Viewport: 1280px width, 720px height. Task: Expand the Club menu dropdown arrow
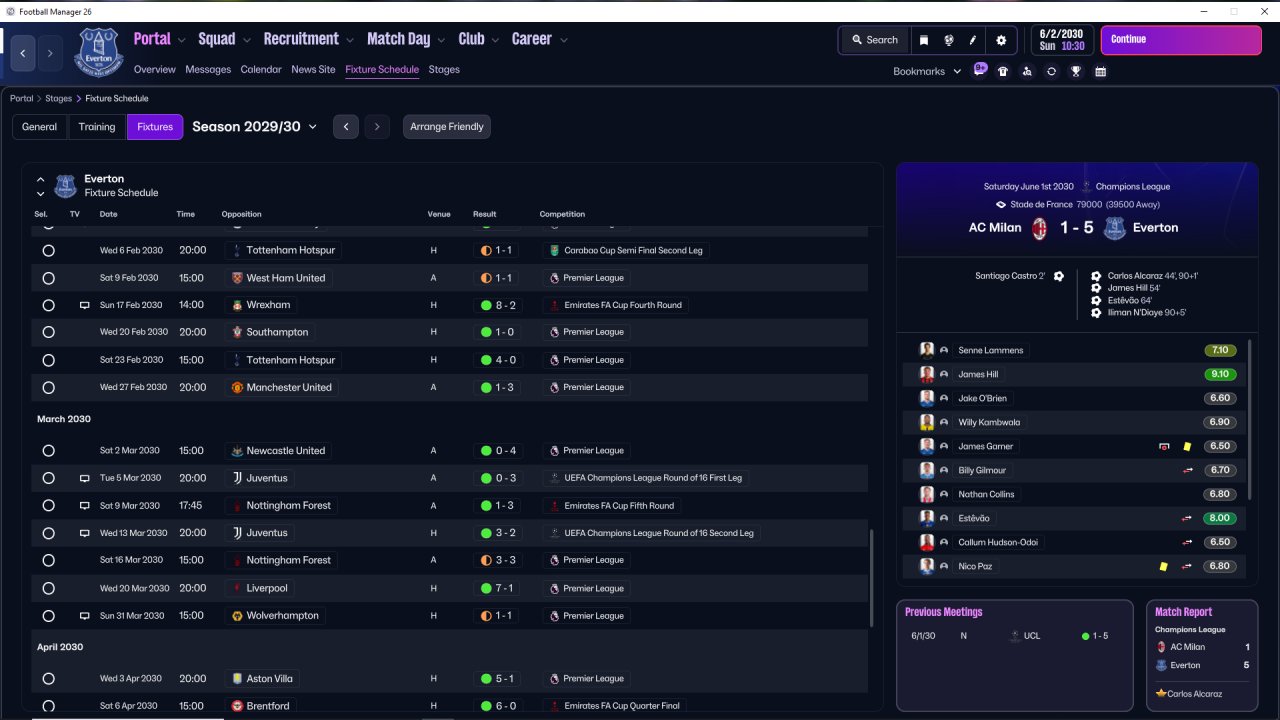coord(495,41)
